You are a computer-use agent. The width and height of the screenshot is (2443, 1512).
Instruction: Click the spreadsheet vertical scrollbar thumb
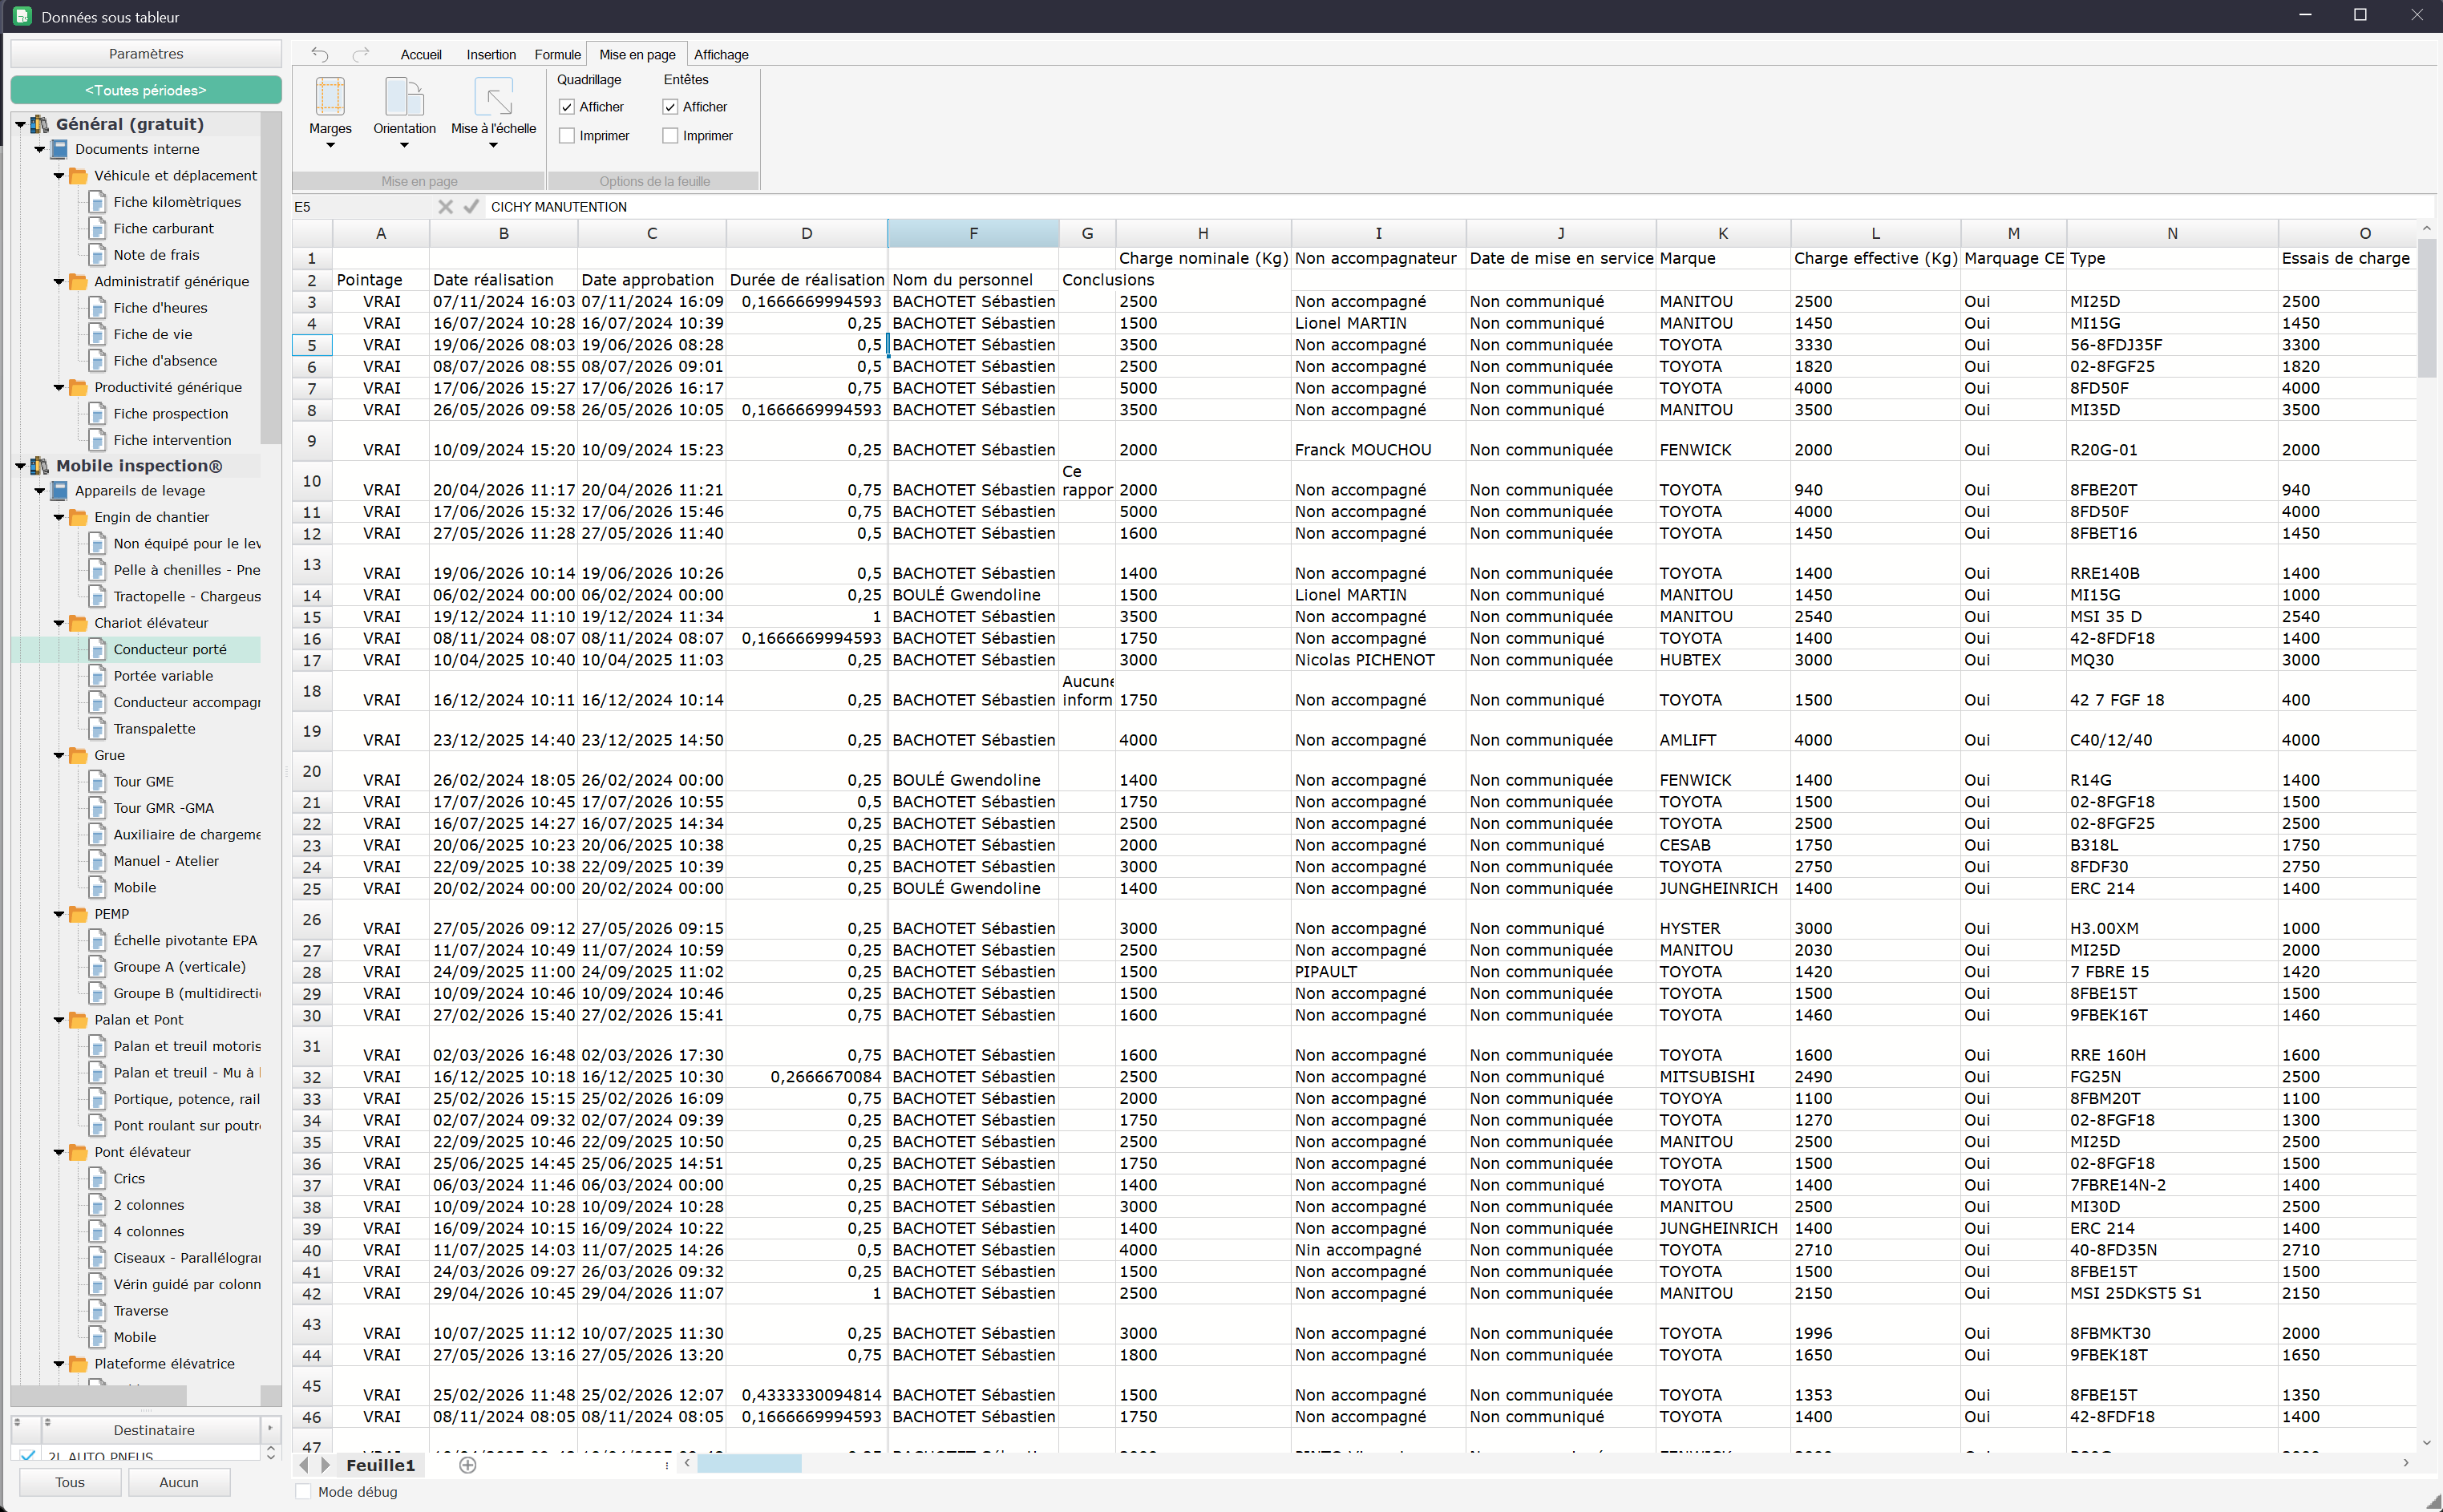2426,308
